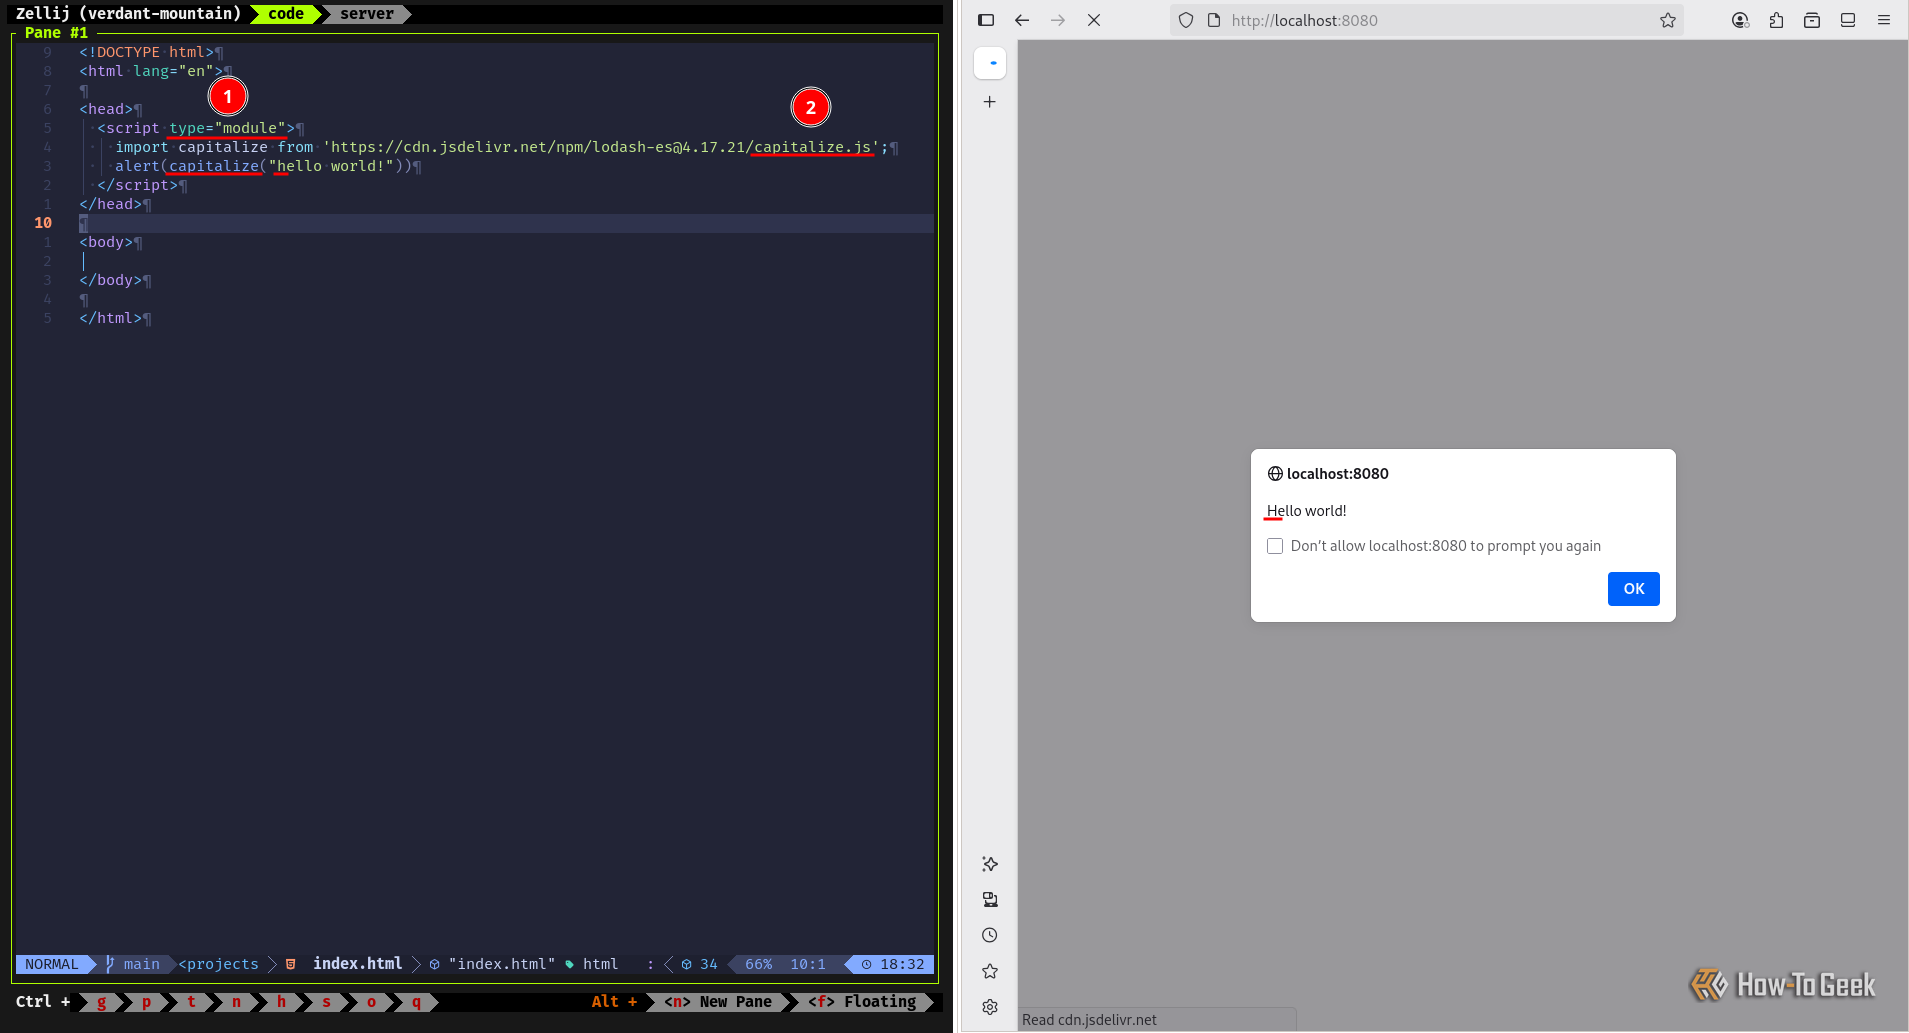Click the 66% position indicator in statusline
This screenshot has height=1033, width=1909.
(x=758, y=964)
